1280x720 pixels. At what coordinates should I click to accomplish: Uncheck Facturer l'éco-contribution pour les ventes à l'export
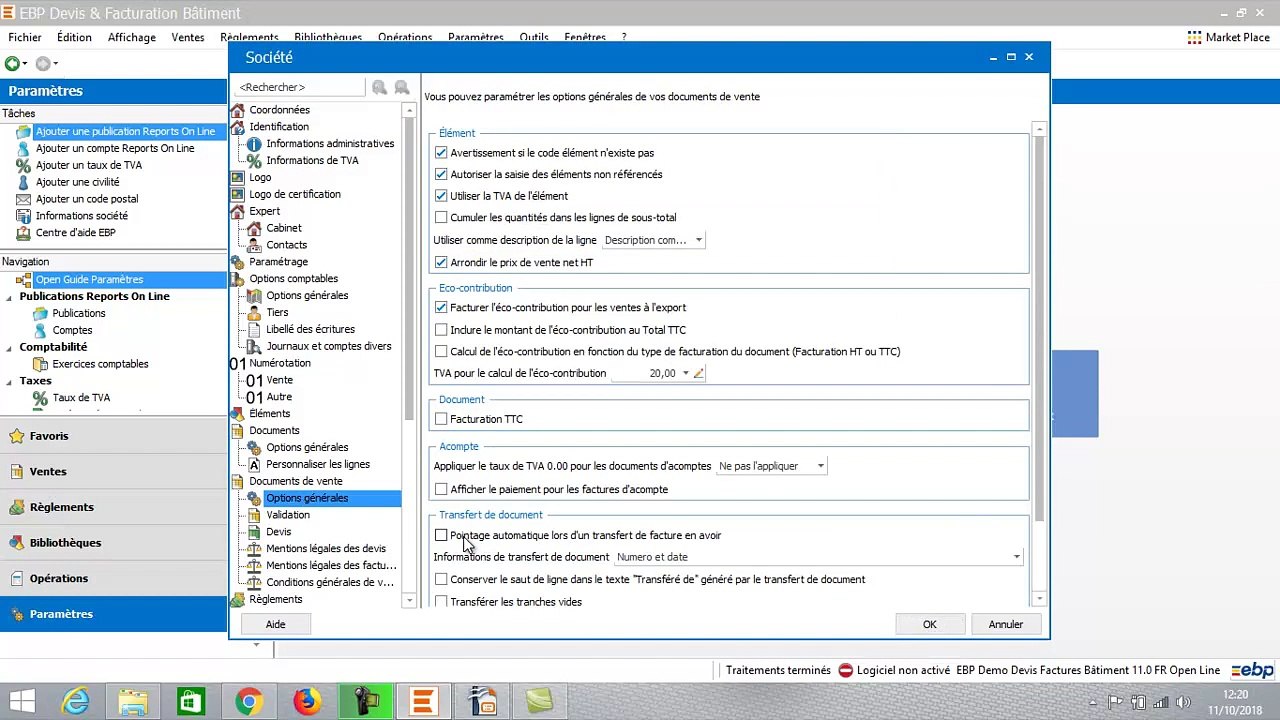tap(441, 308)
